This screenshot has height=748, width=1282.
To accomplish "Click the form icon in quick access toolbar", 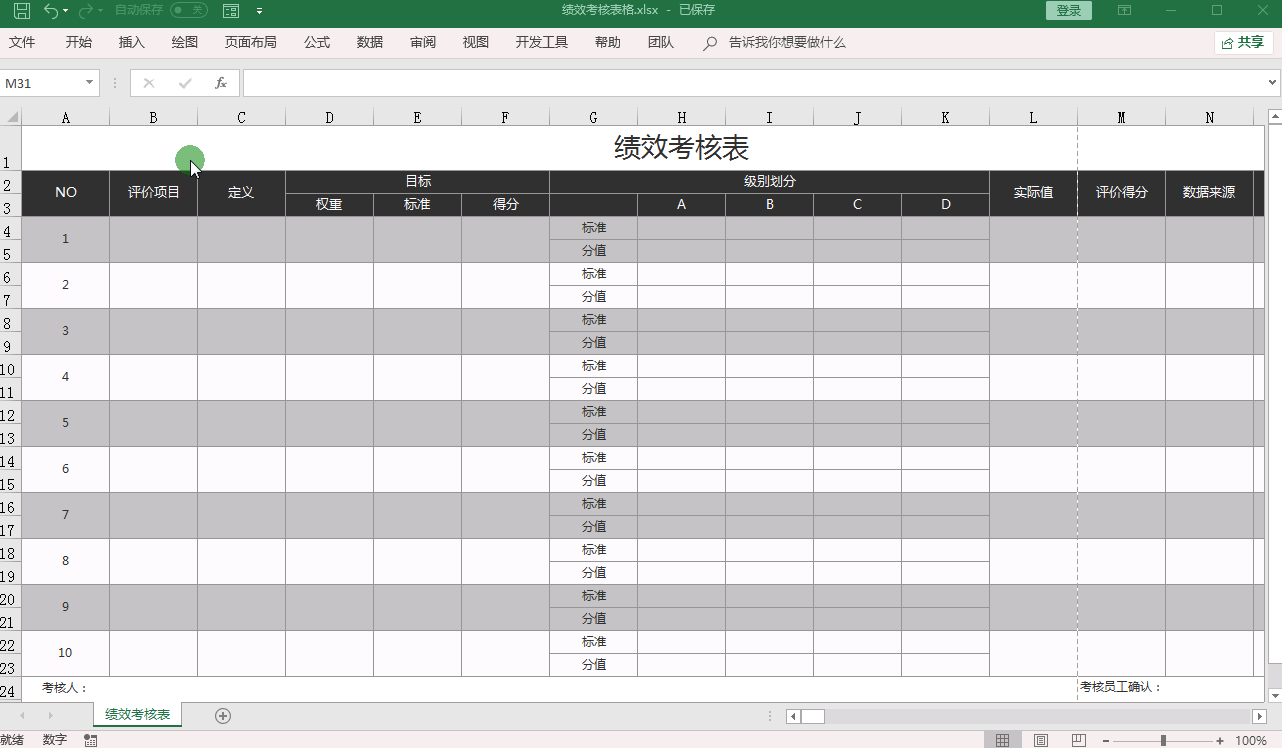I will click(x=231, y=11).
